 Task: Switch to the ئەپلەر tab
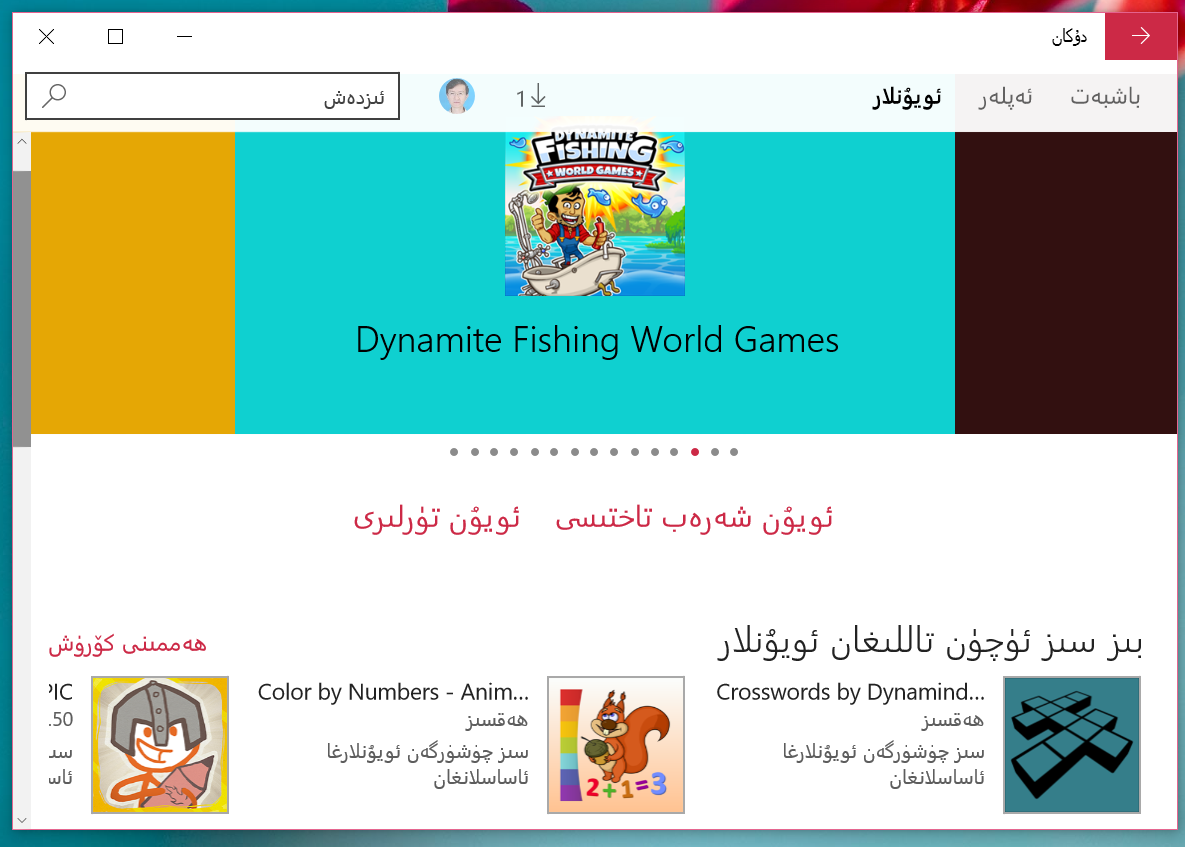1005,97
